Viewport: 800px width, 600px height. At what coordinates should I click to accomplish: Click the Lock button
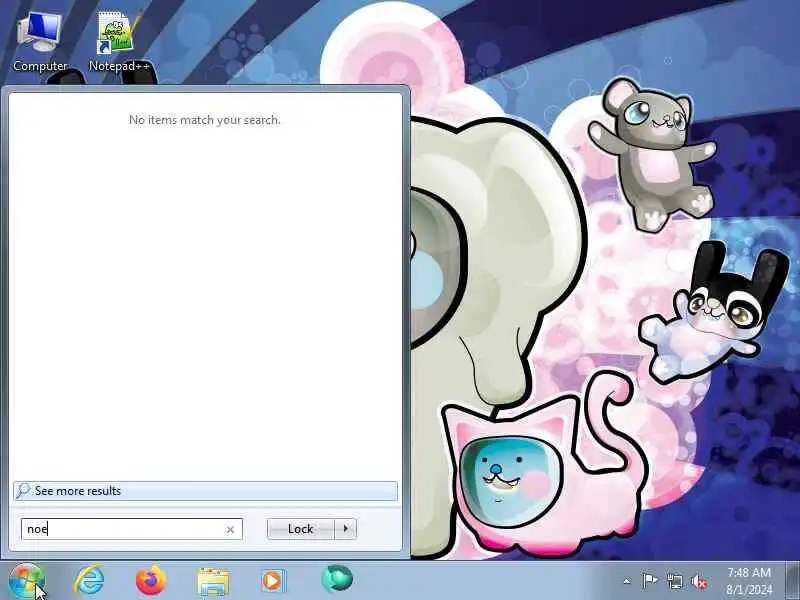(301, 529)
